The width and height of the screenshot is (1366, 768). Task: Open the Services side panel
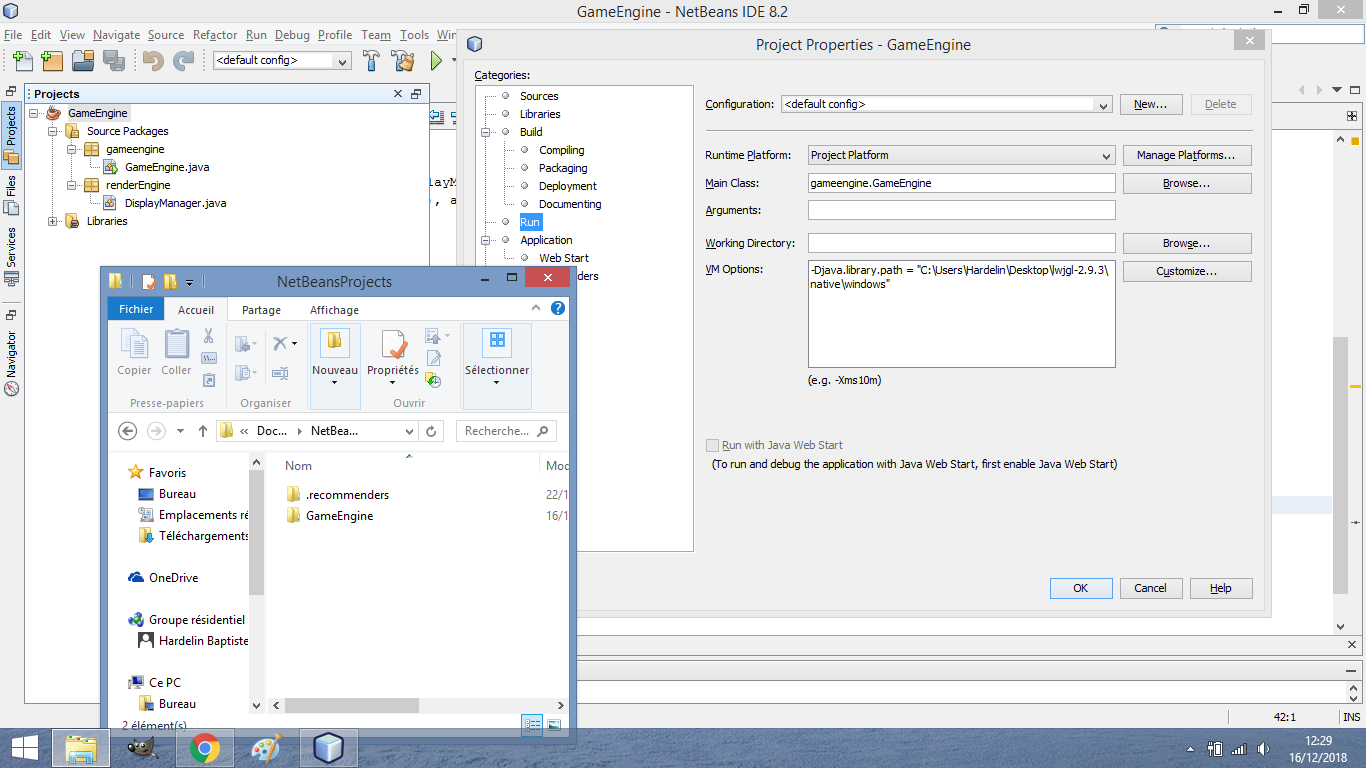(11, 256)
